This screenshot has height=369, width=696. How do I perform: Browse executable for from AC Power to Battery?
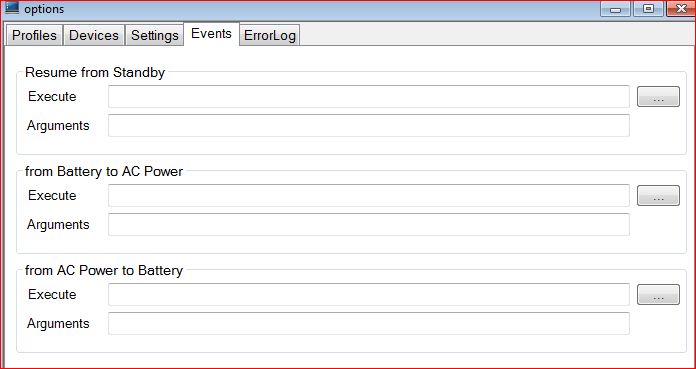pyautogui.click(x=658, y=294)
